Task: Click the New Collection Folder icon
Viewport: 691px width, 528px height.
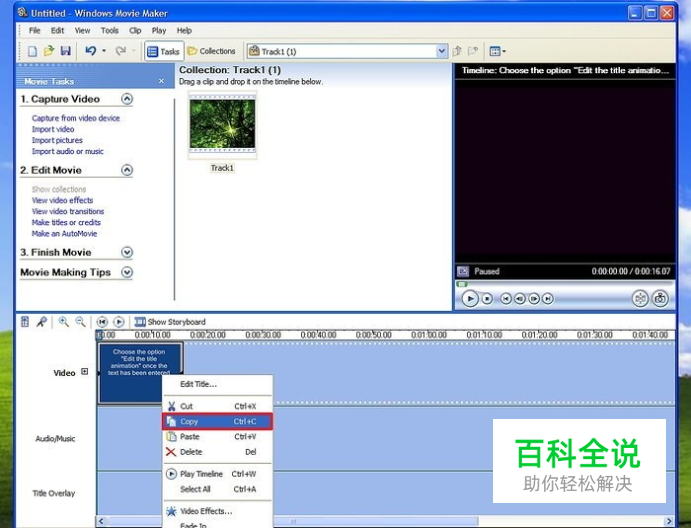Action: [x=473, y=51]
